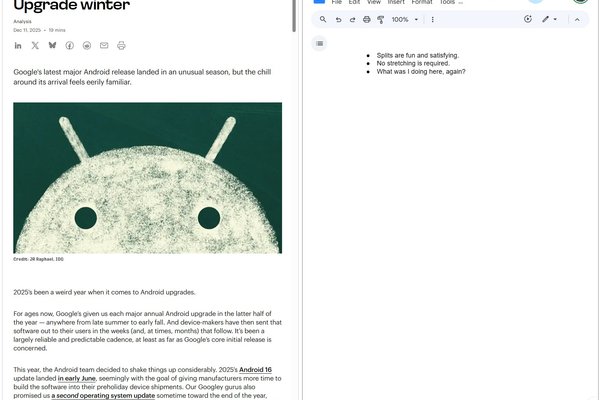Click the 'Upgrade winter' article headline

[72, 5]
